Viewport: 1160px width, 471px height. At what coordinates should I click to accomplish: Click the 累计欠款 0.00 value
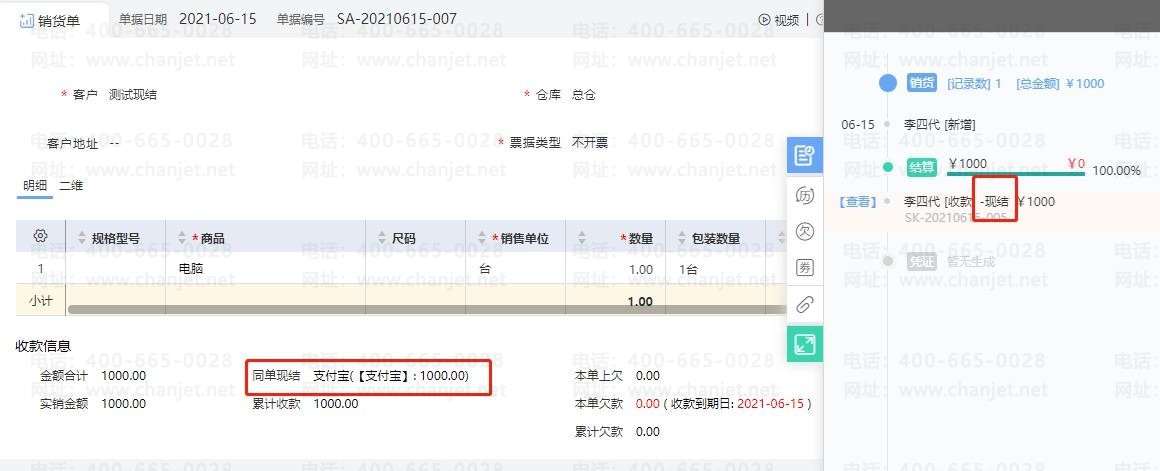[x=647, y=432]
